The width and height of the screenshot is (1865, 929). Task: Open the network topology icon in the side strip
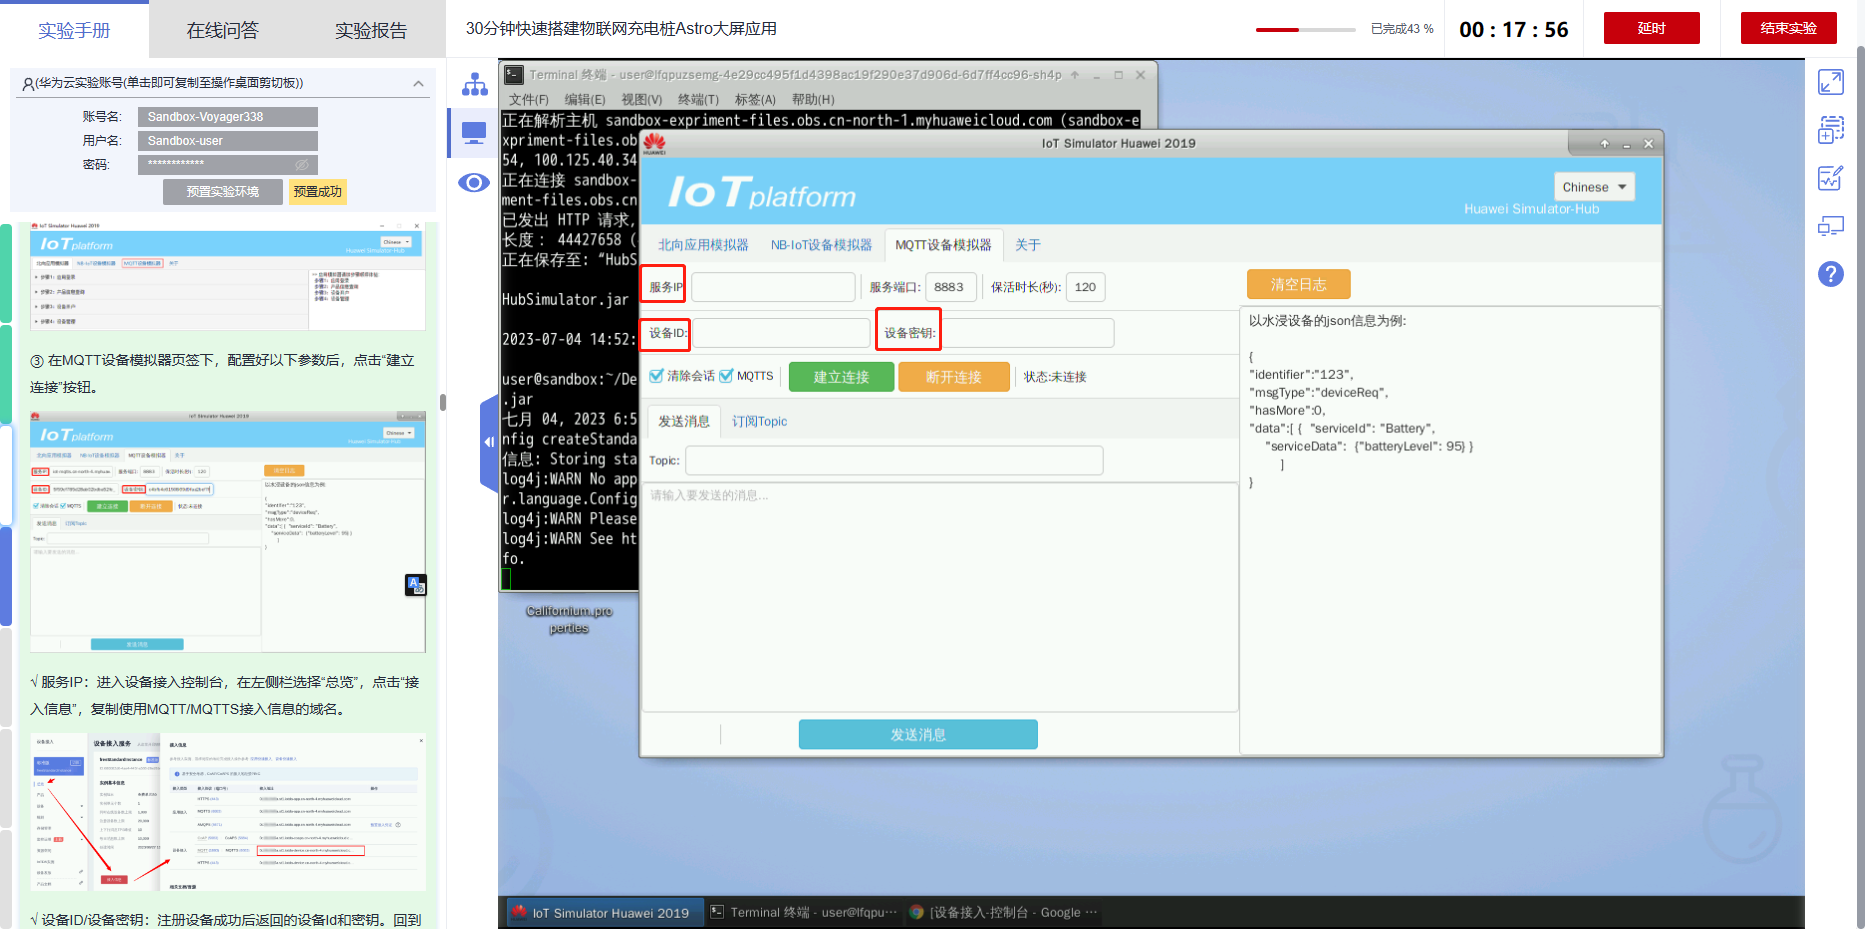[x=474, y=84]
